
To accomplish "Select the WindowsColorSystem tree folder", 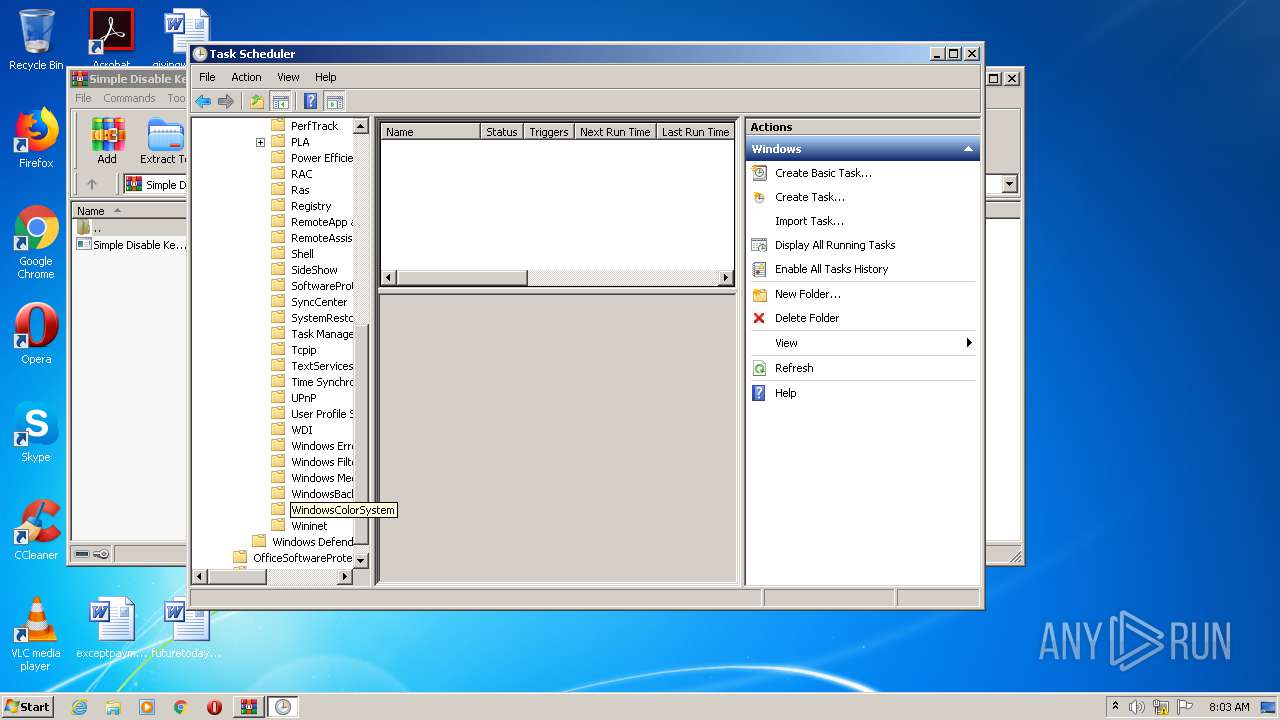I will click(342, 510).
